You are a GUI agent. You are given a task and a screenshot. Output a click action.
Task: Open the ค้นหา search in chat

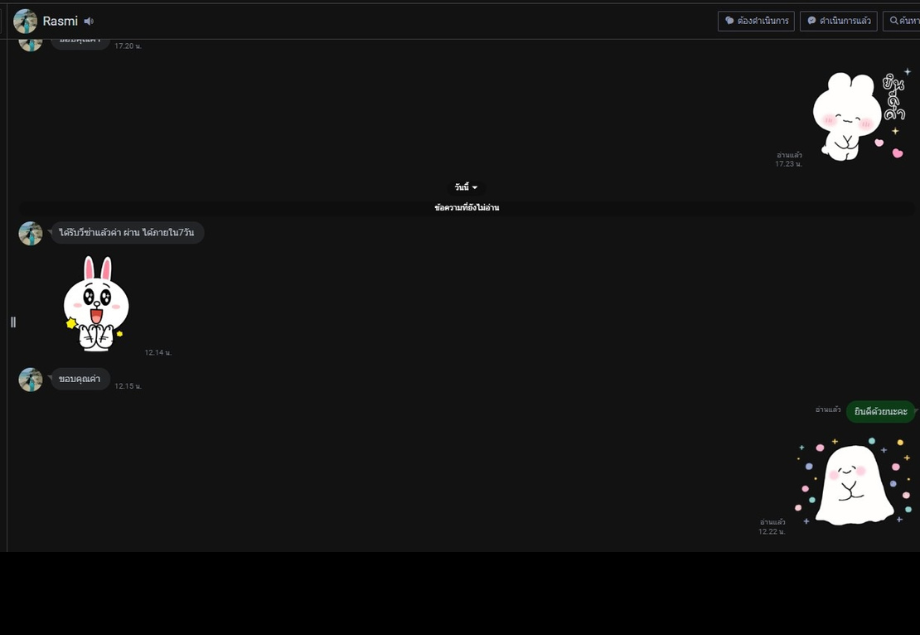click(902, 21)
